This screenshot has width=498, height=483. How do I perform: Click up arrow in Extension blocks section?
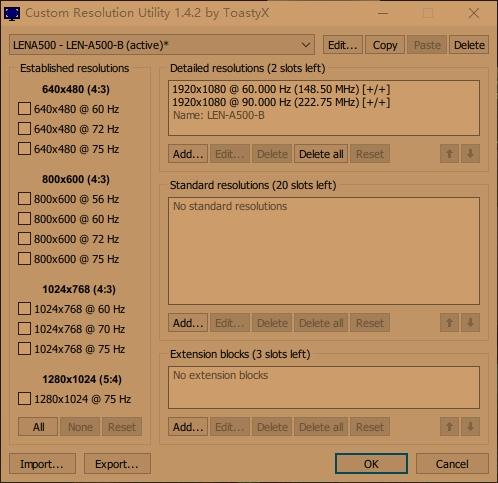(449, 426)
